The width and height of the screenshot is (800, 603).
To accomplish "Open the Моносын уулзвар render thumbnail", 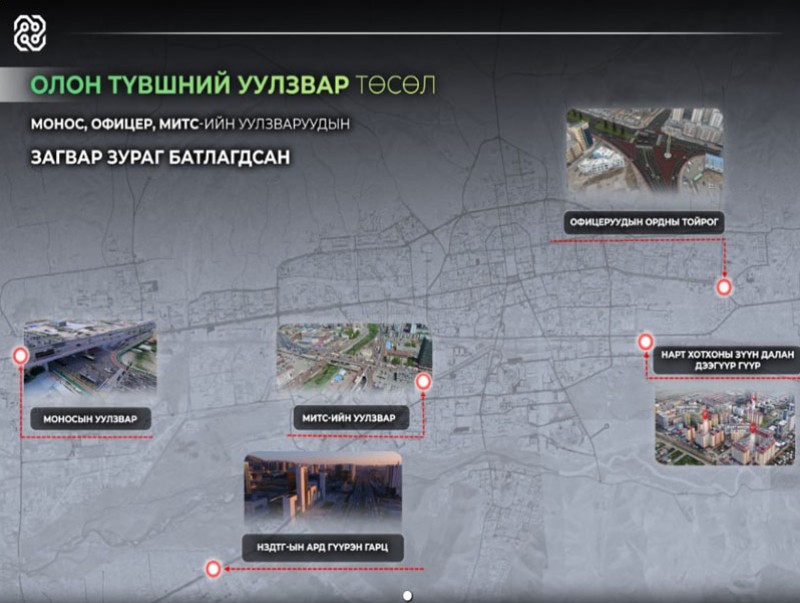I will 89,358.
